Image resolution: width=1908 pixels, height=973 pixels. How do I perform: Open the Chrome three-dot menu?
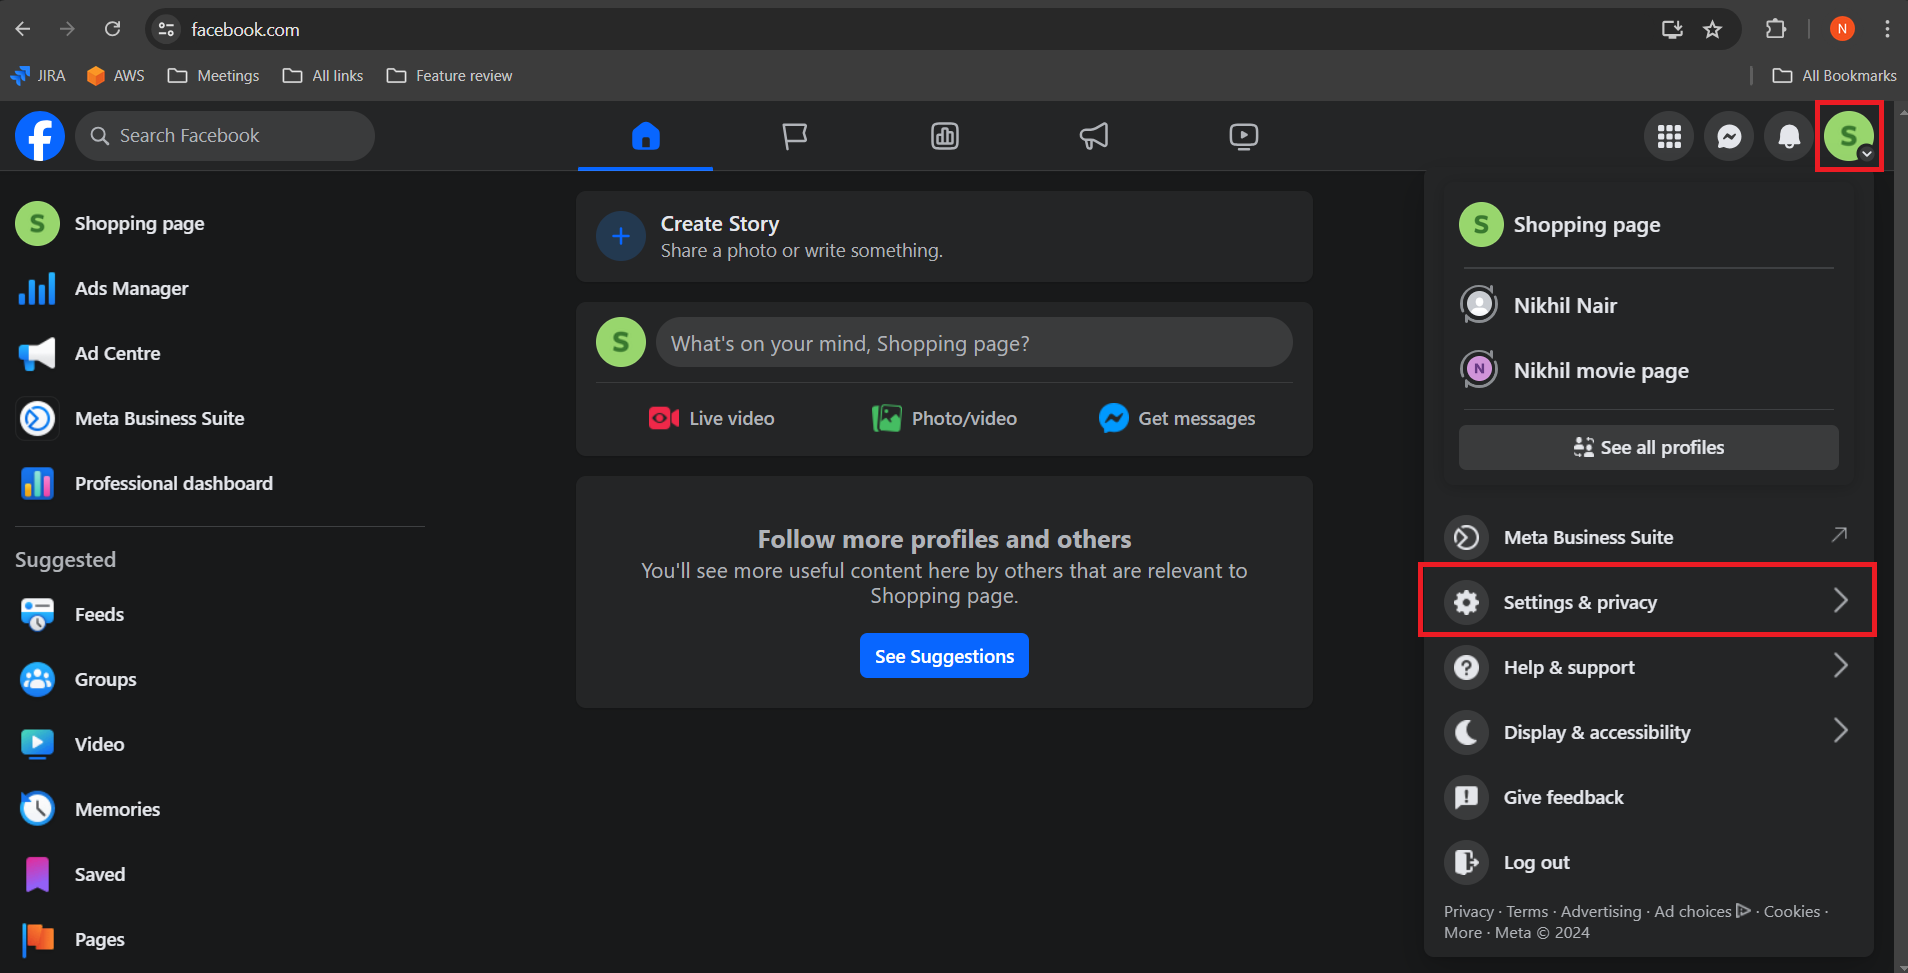pos(1887,29)
